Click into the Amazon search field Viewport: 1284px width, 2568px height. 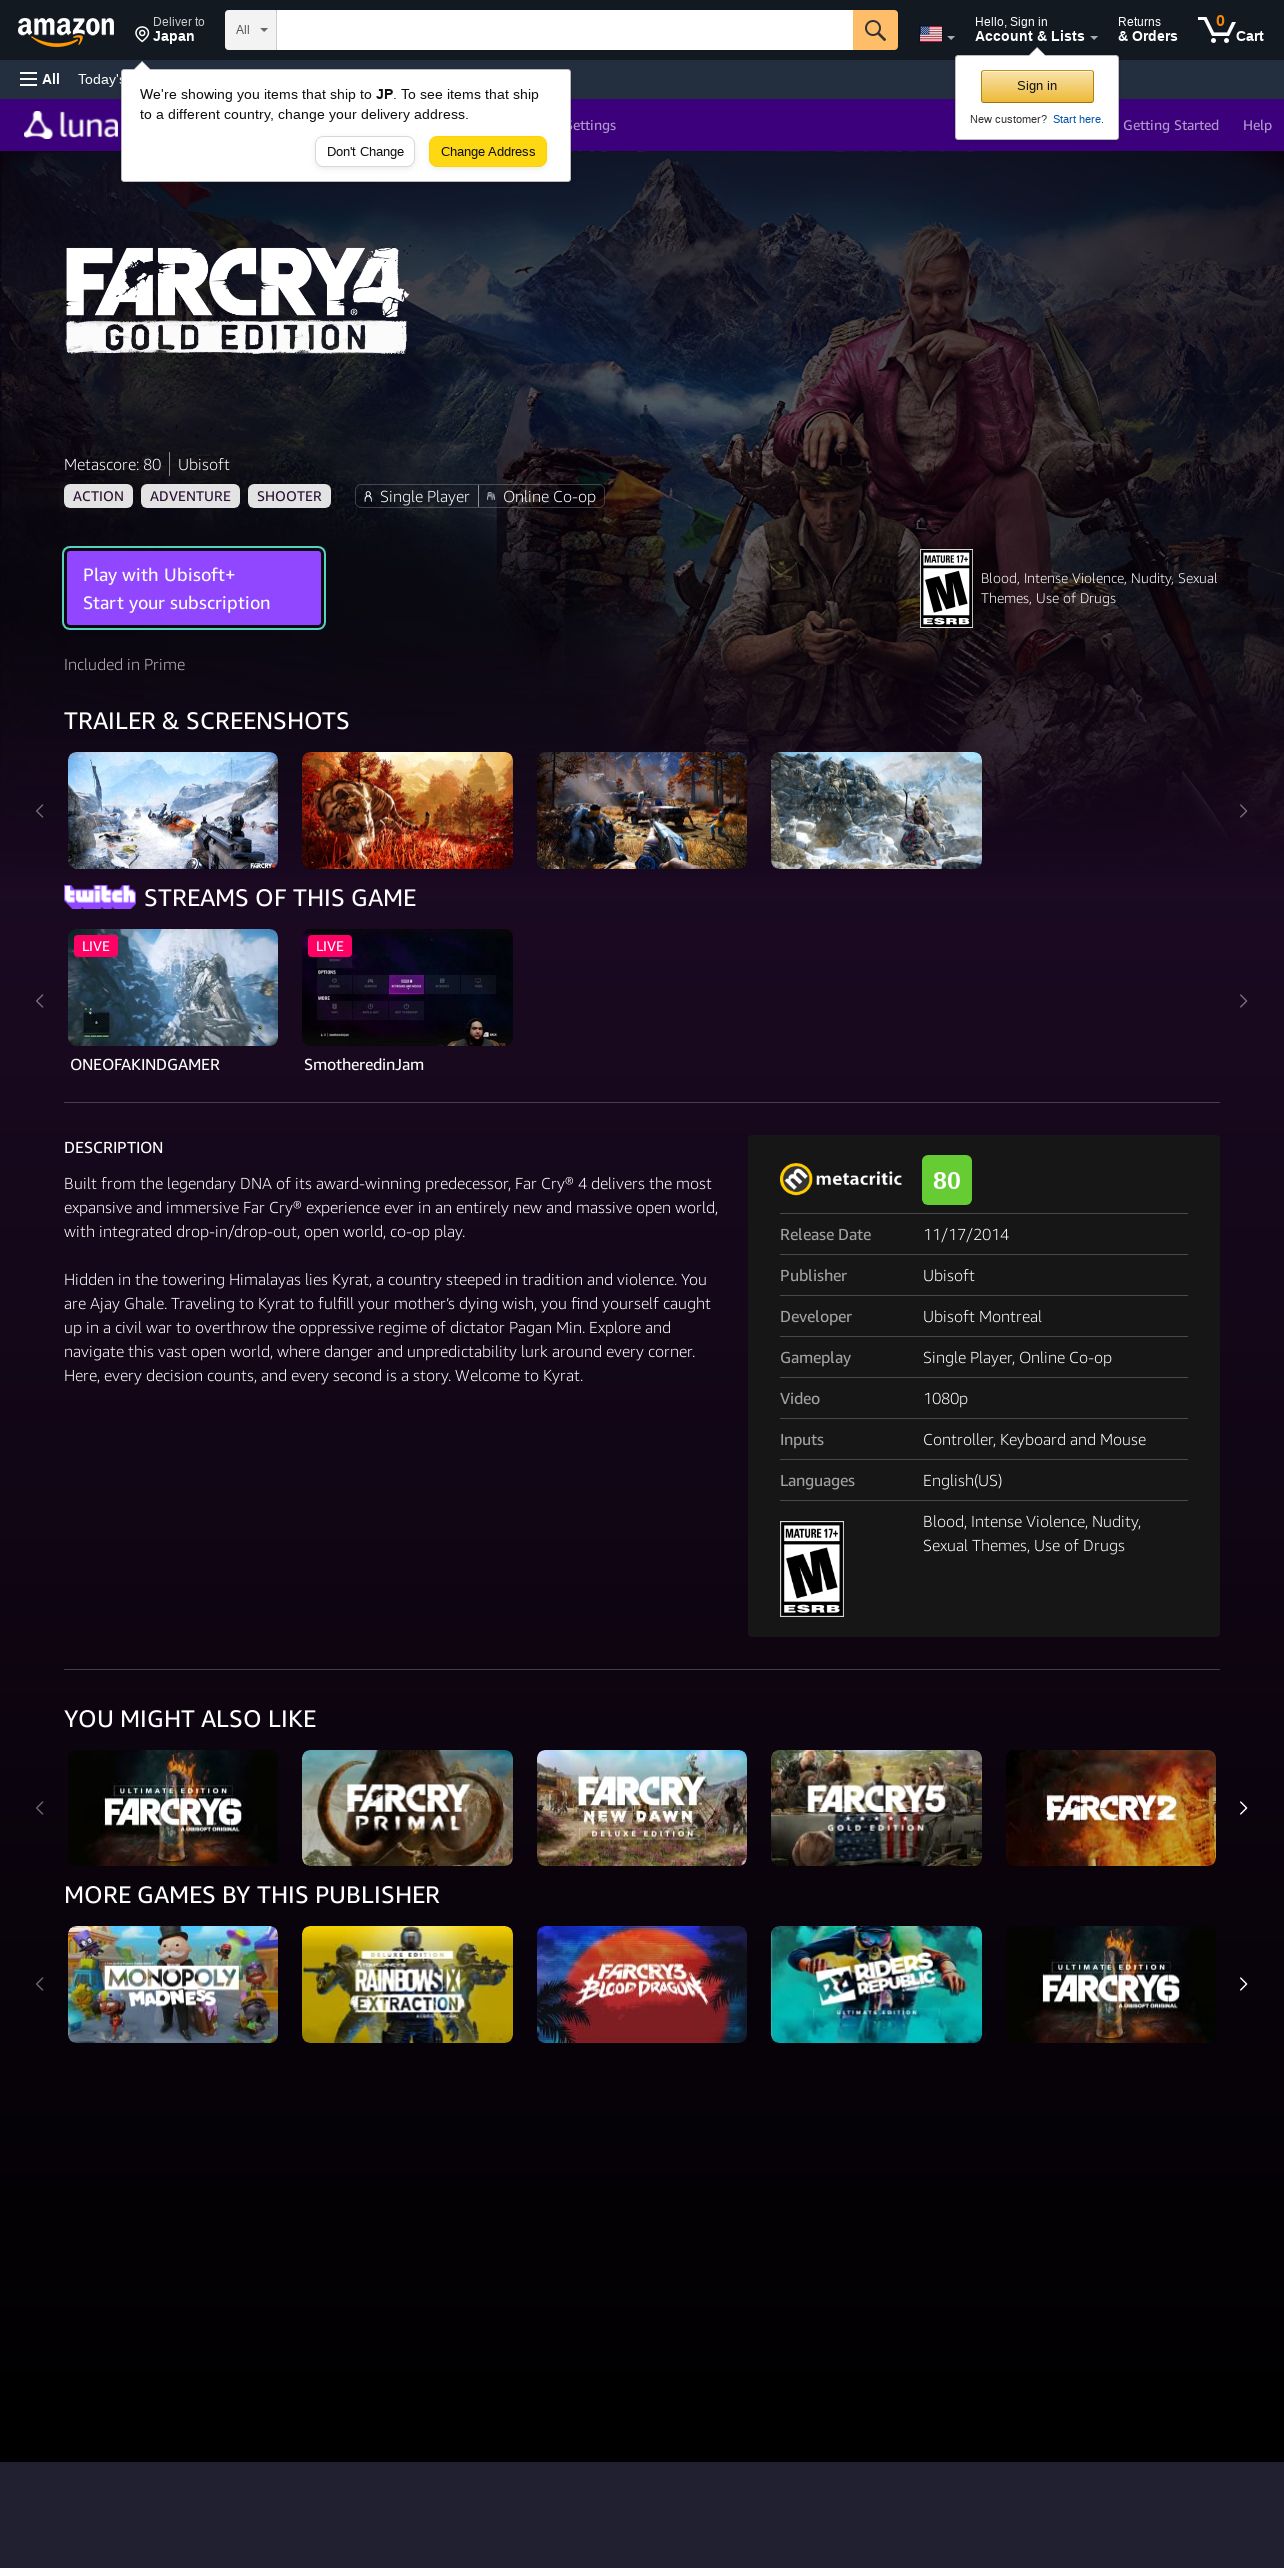pos(564,30)
